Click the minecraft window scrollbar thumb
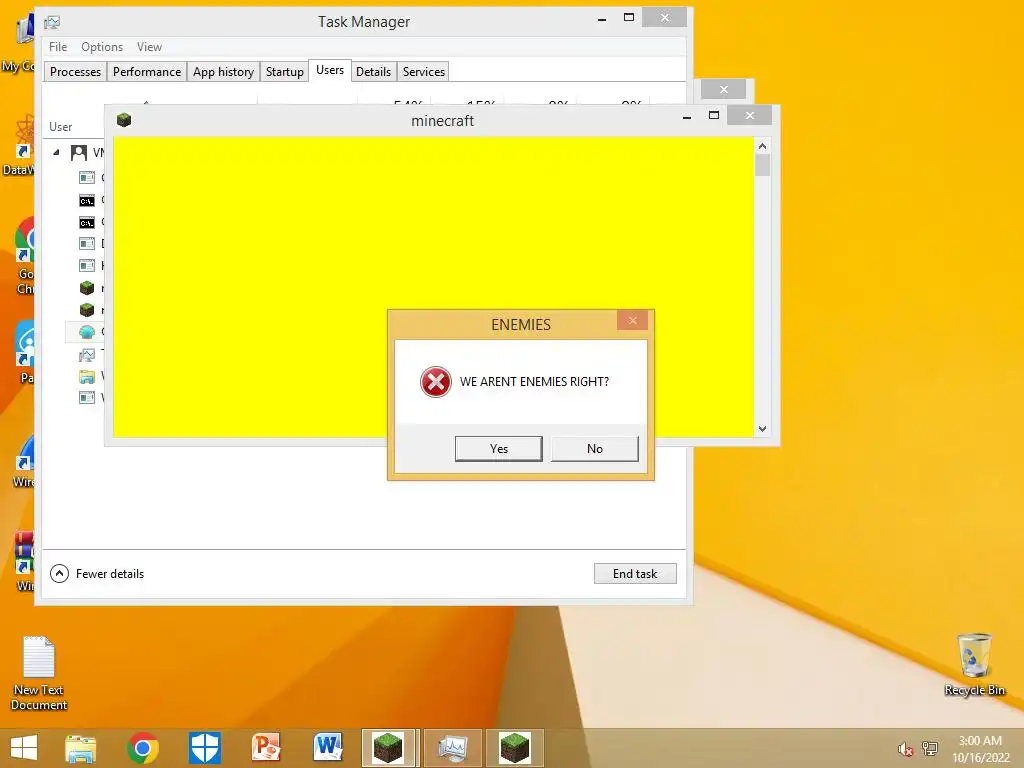 pos(762,165)
